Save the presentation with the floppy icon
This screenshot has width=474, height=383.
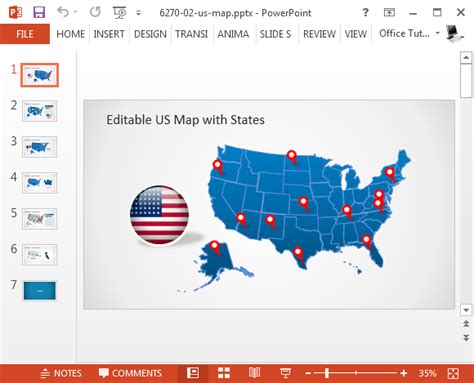(x=39, y=12)
